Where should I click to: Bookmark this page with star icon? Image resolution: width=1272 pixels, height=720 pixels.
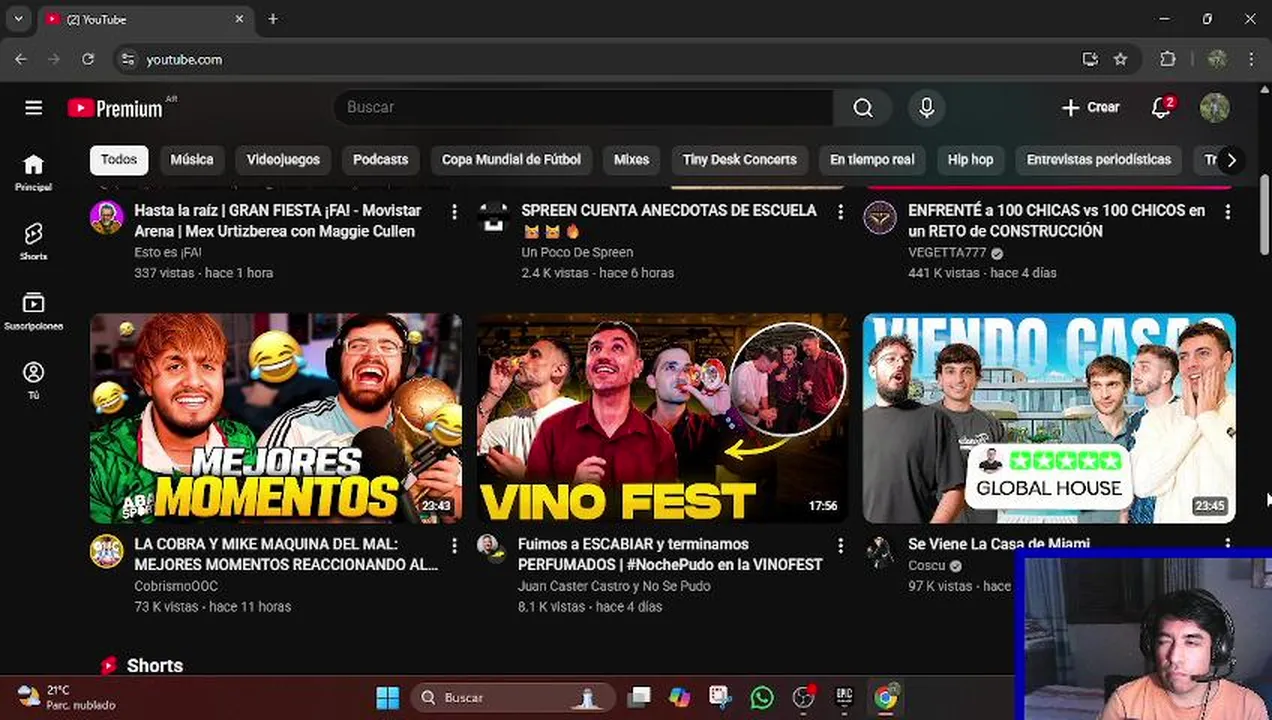[x=1121, y=60]
